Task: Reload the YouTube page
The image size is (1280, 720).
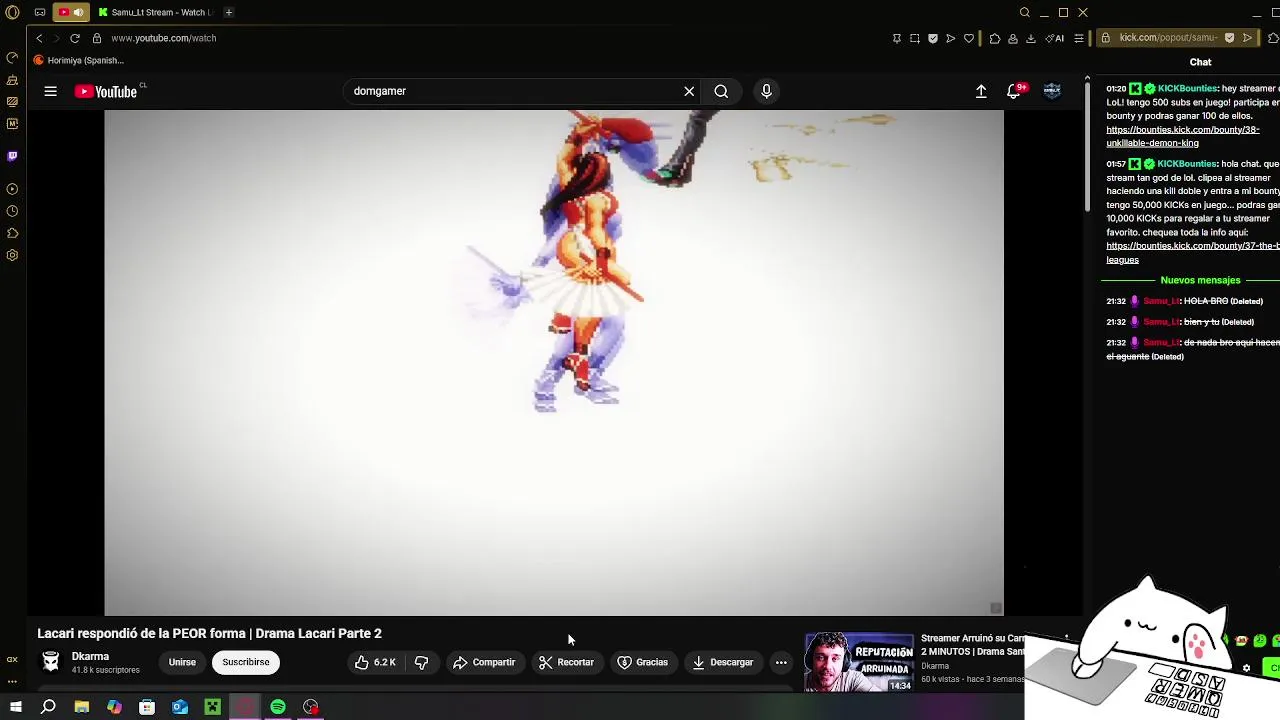Action: pyautogui.click(x=75, y=38)
